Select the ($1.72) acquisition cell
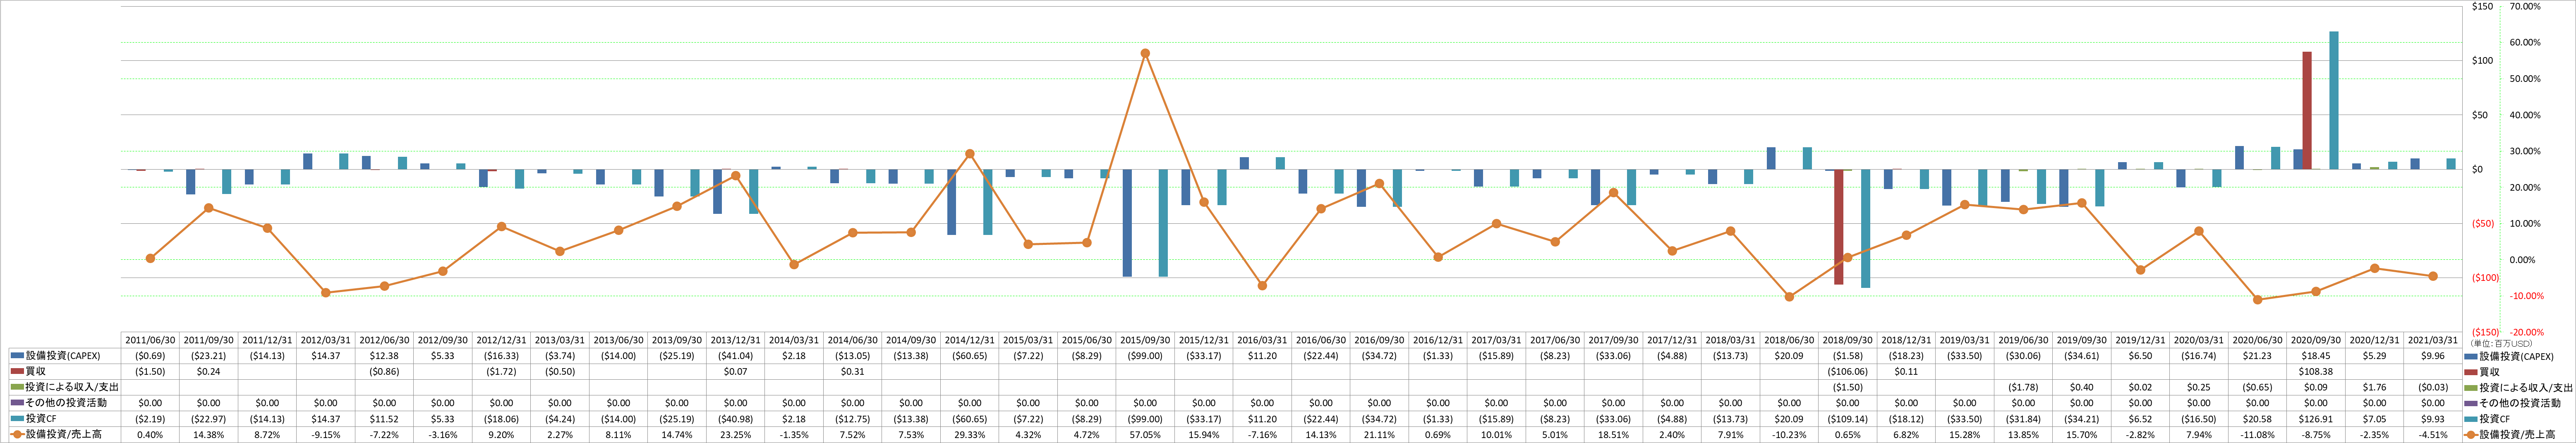Image resolution: width=2576 pixels, height=443 pixels. (501, 371)
